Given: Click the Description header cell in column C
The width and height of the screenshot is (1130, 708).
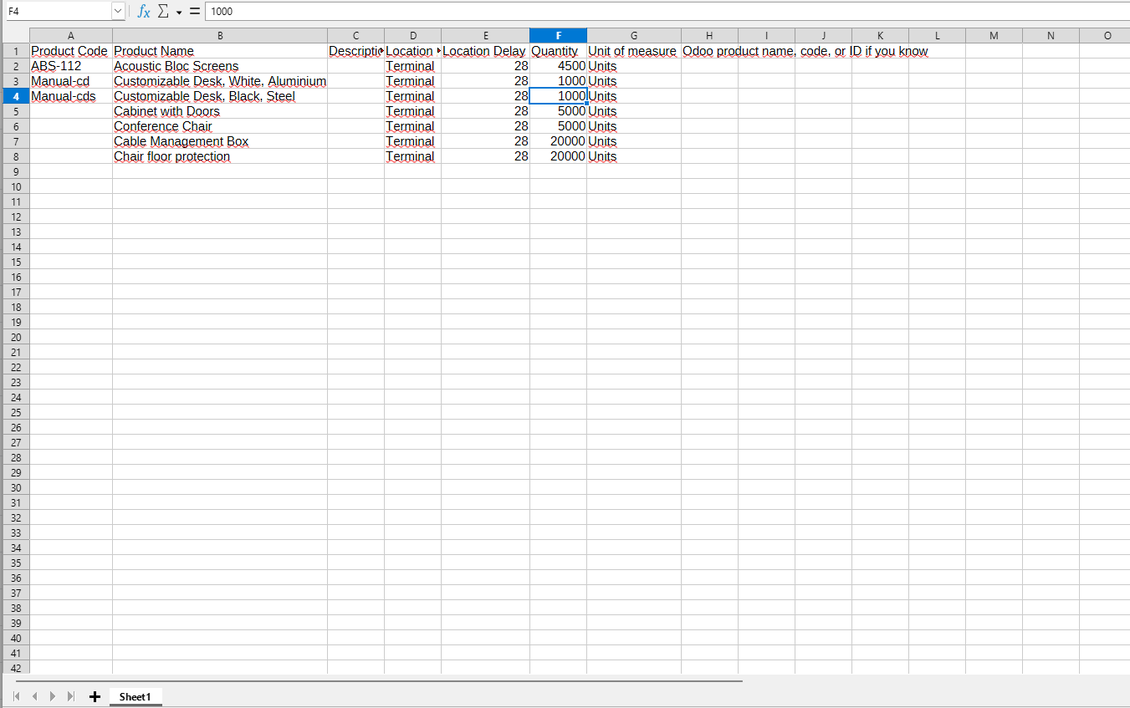Looking at the screenshot, I should point(355,51).
